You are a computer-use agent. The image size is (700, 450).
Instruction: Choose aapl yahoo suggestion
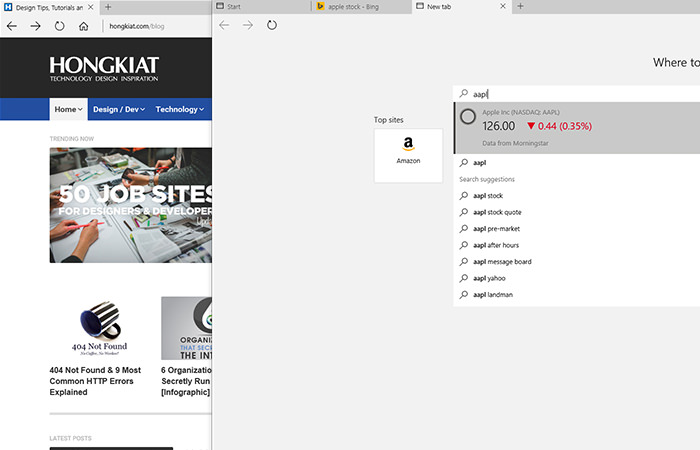pos(577,278)
